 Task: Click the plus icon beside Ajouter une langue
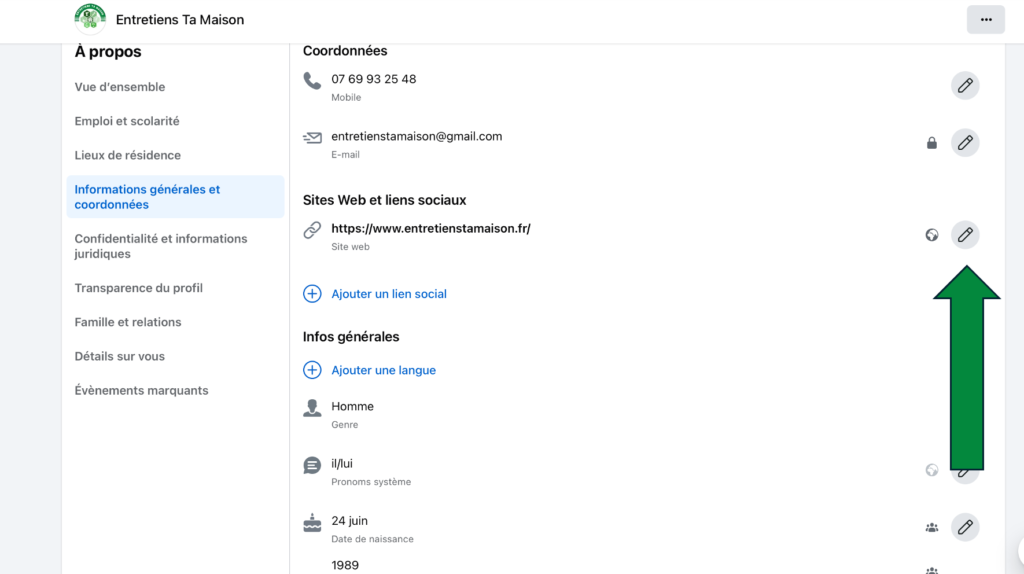pyautogui.click(x=312, y=370)
